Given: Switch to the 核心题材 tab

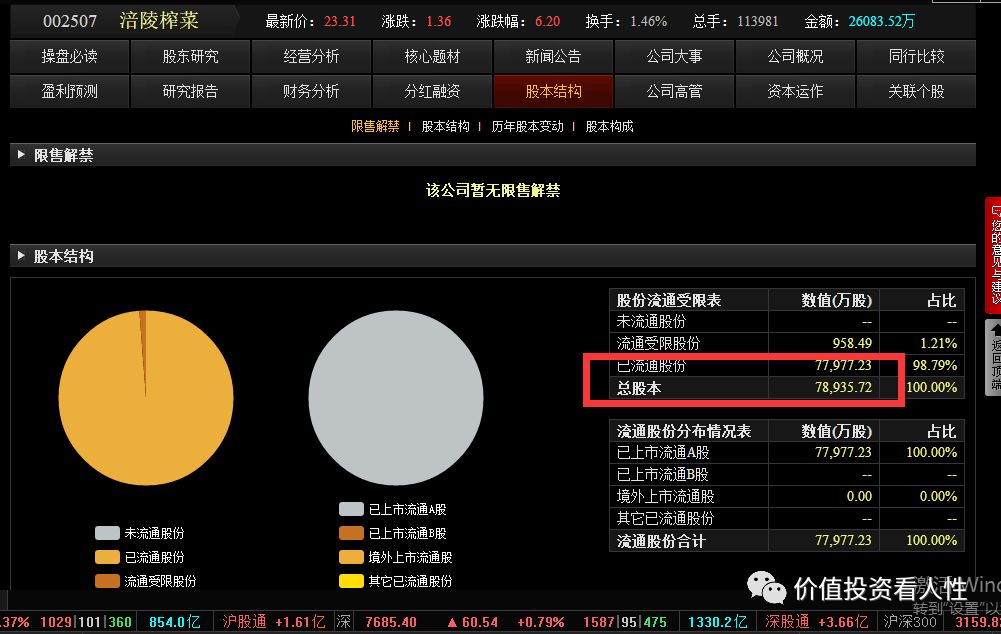Looking at the screenshot, I should pos(432,56).
